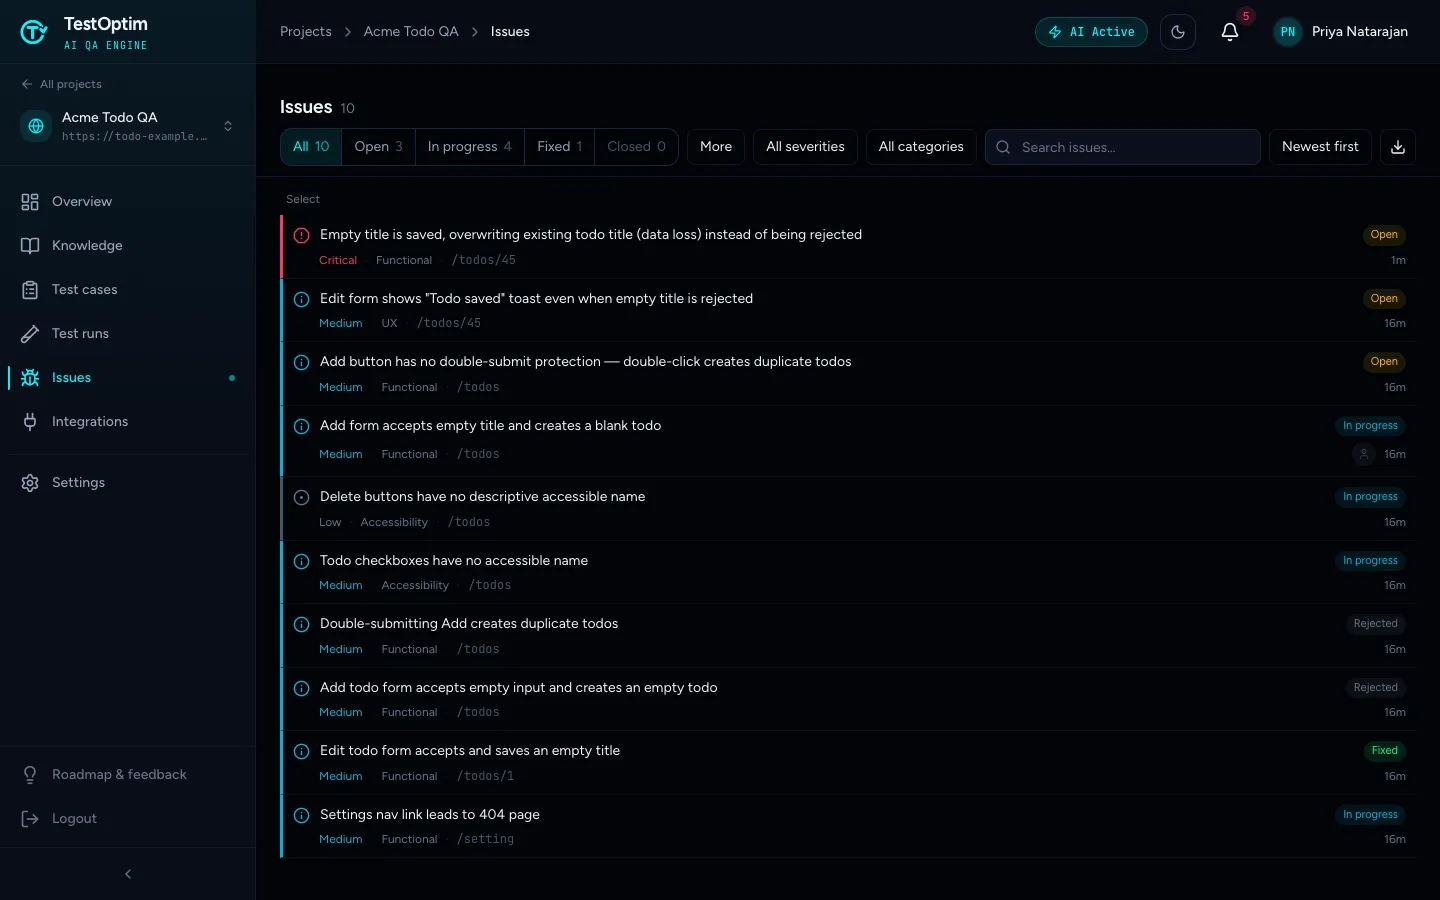Image resolution: width=1440 pixels, height=900 pixels.
Task: Open notifications bell
Action: click(1230, 32)
